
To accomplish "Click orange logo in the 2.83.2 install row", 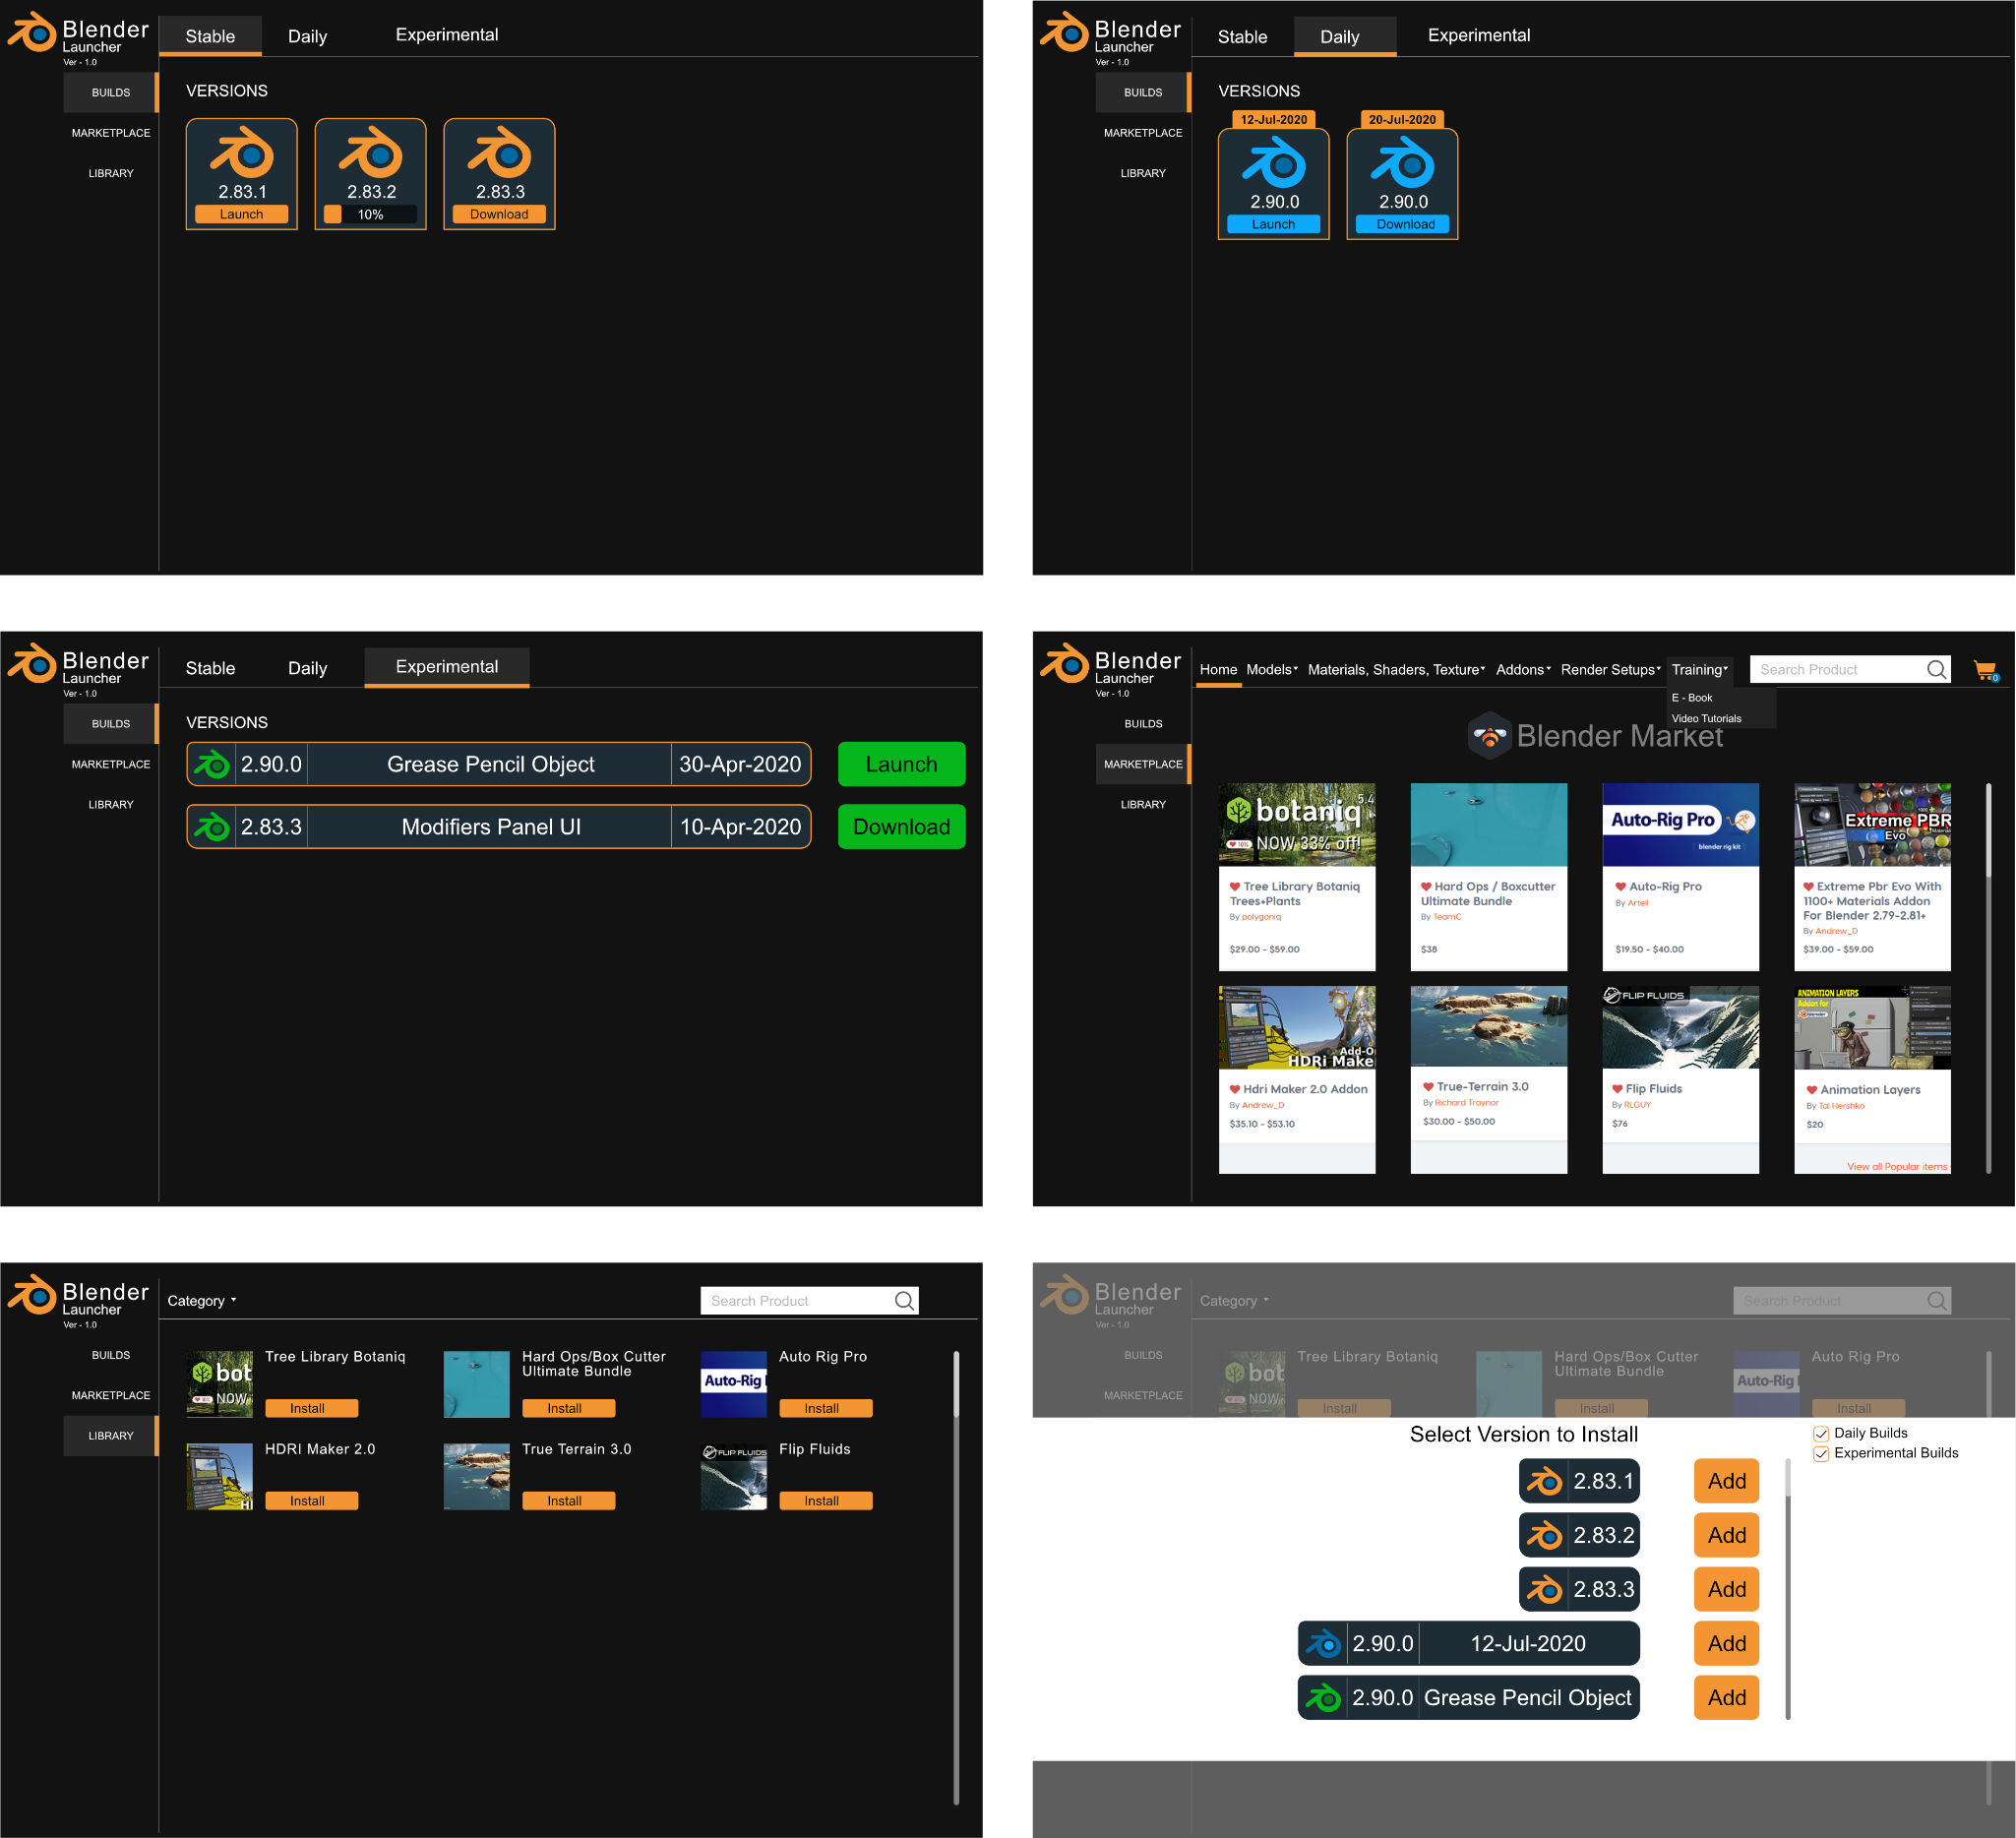I will (x=1544, y=1535).
